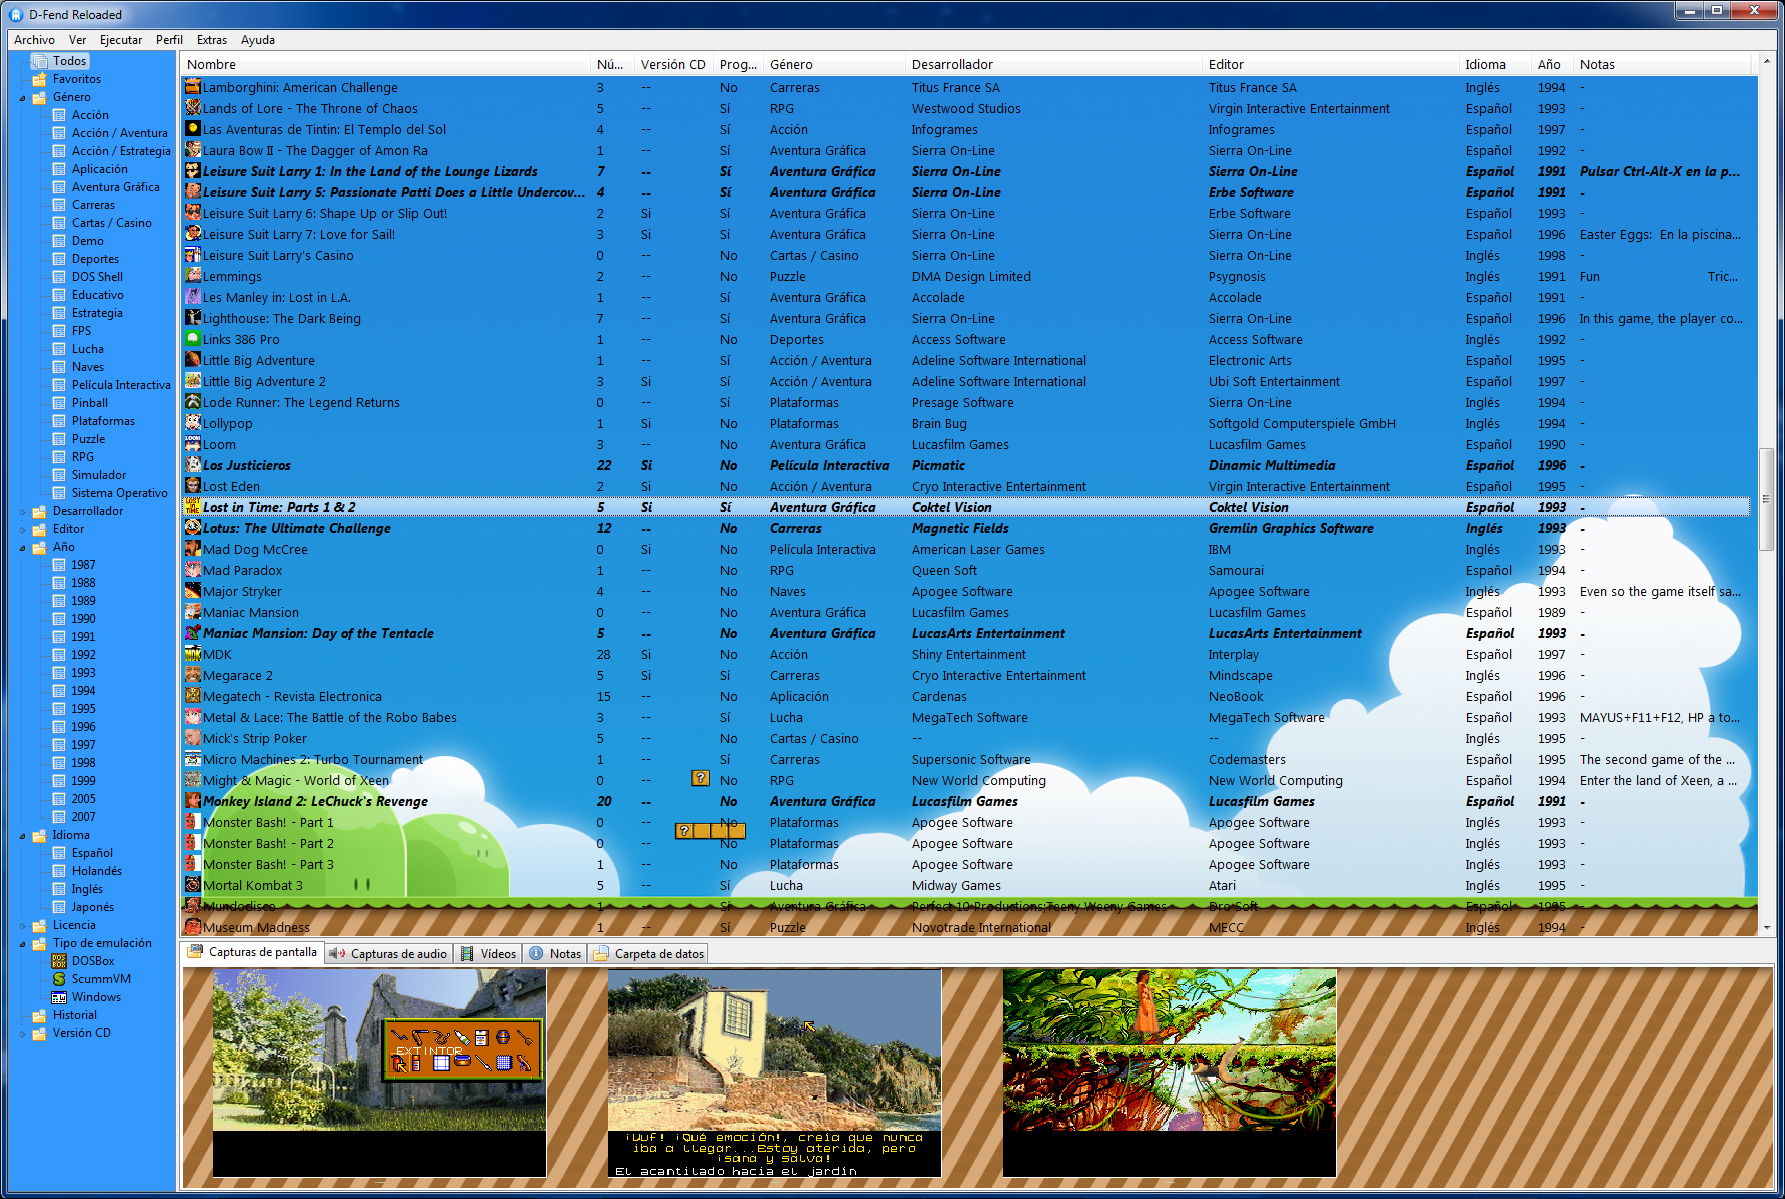
Task: Sort by the Nombre column header
Action: click(x=386, y=64)
